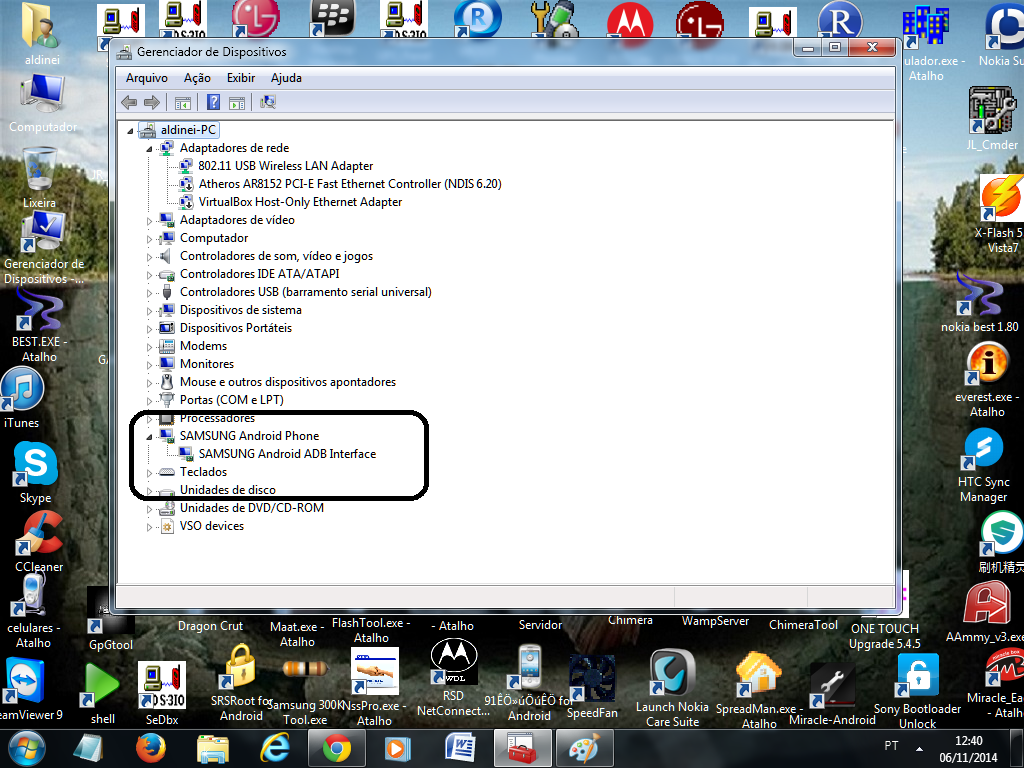The height and width of the screenshot is (768, 1024).
Task: Expand the Modems category
Action: tap(149, 347)
